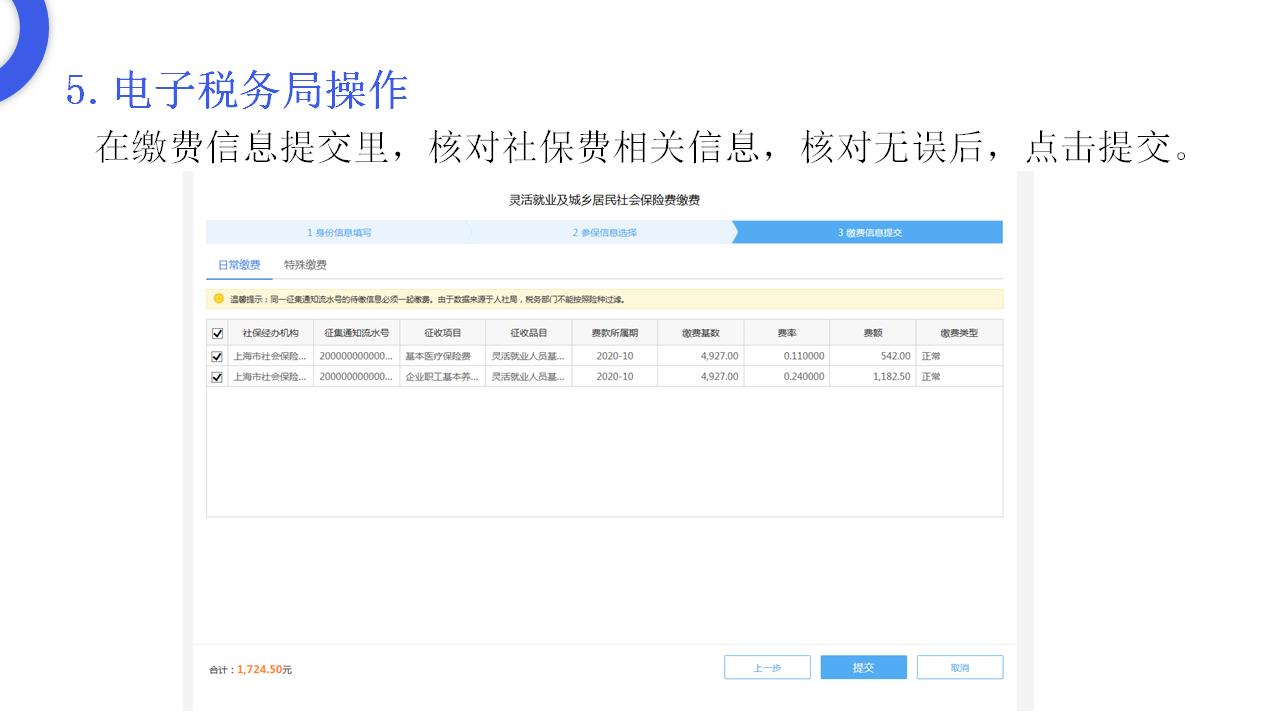The height and width of the screenshot is (720, 1280).
Task: Click 灵活就业人员基 in the 1,182.50 row
Action: pyautogui.click(x=528, y=377)
